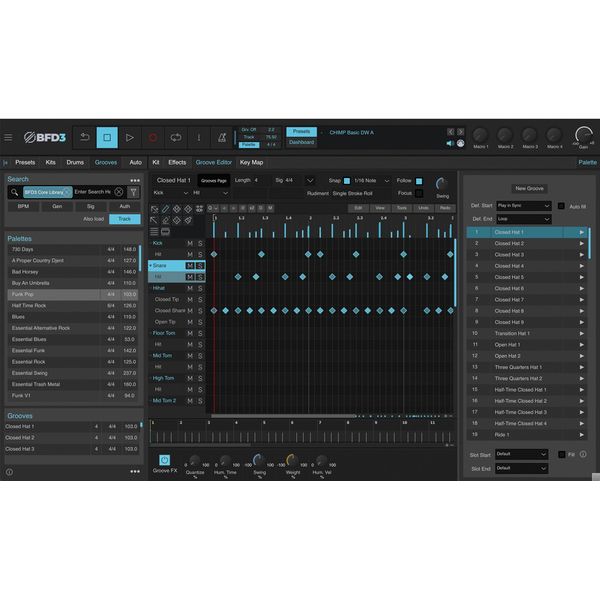Screen dimensions: 600x600
Task: Switch to the Presets browser tab
Action: pos(25,163)
